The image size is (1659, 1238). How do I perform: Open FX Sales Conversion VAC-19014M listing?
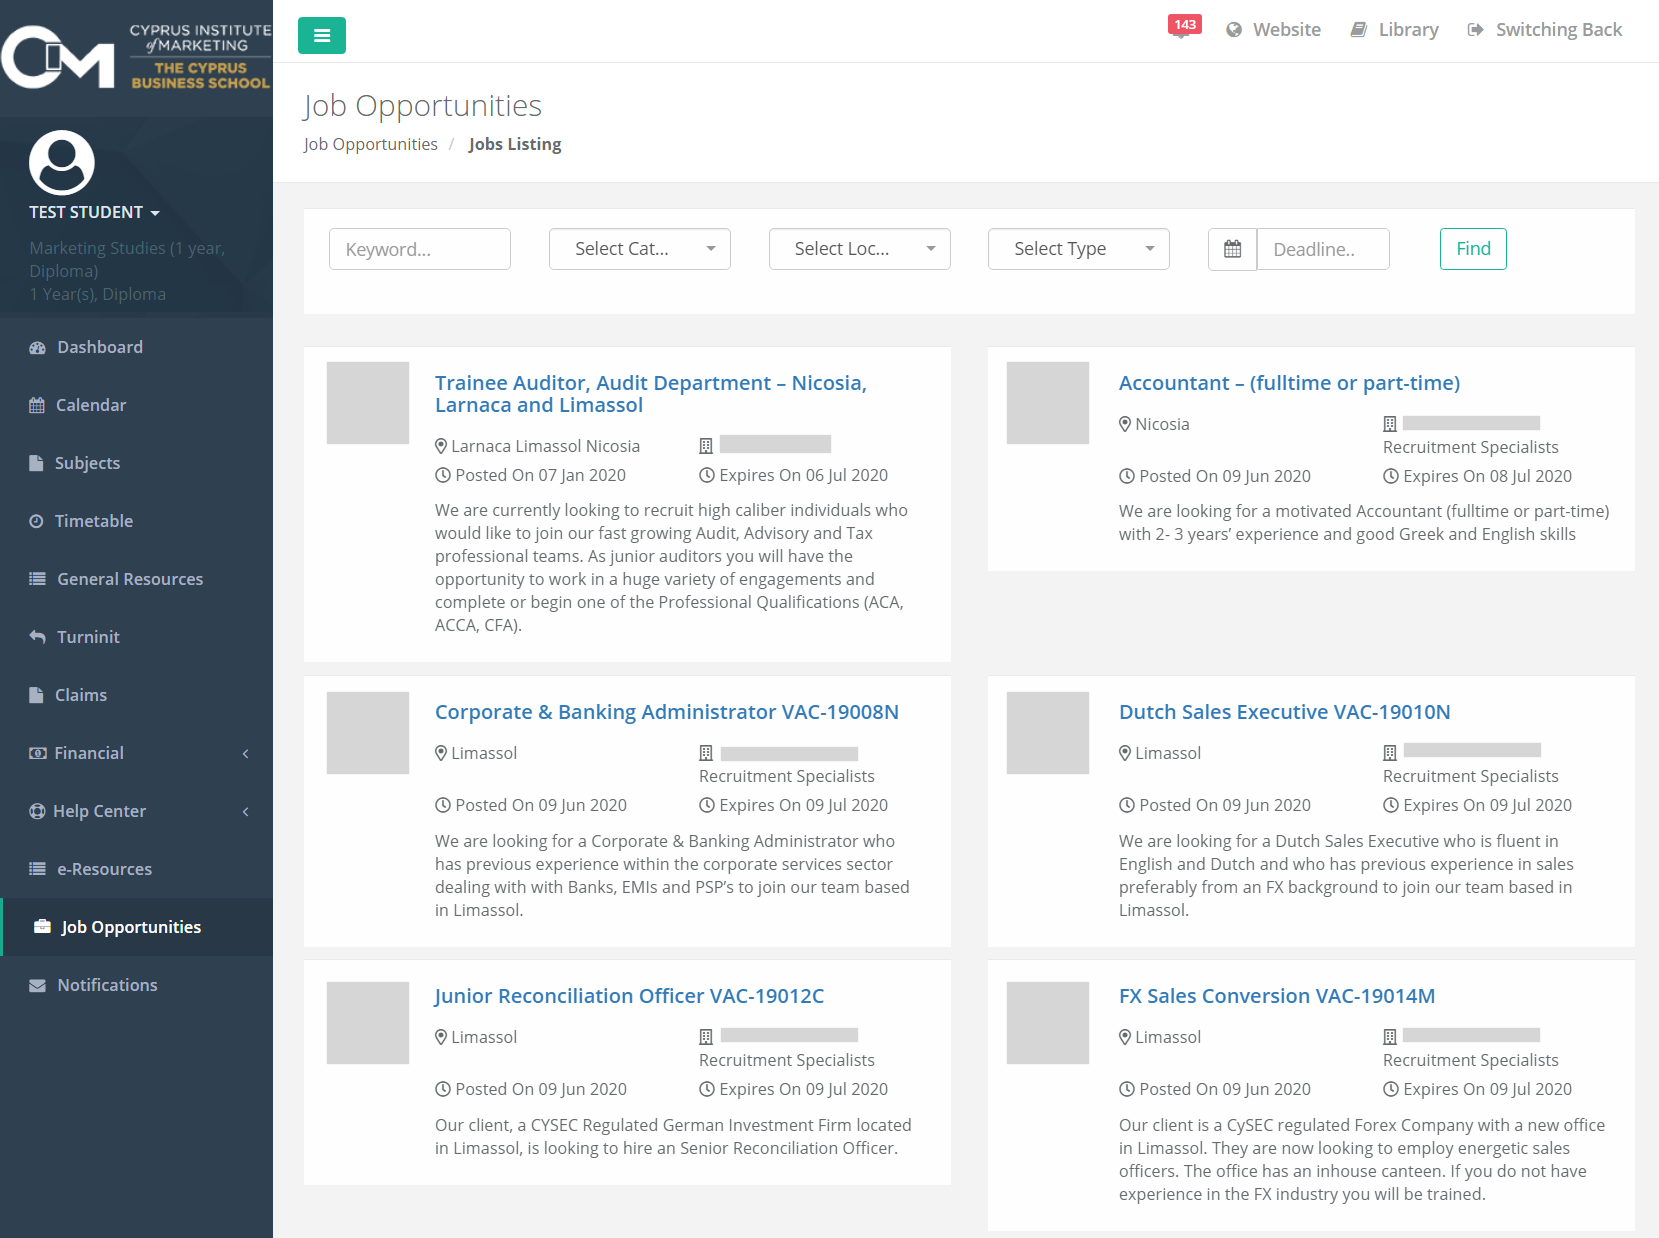coord(1277,996)
